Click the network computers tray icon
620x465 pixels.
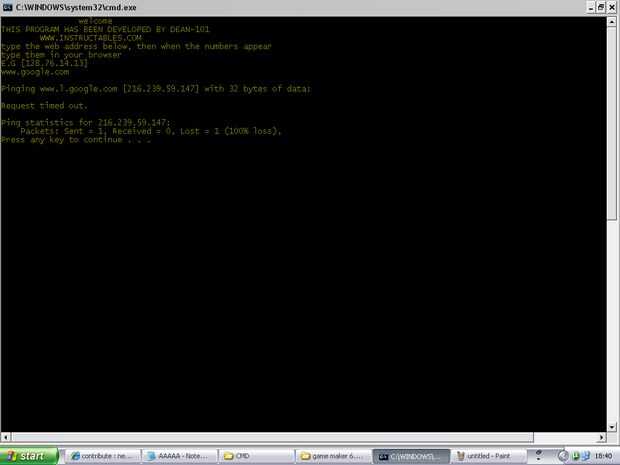586,456
